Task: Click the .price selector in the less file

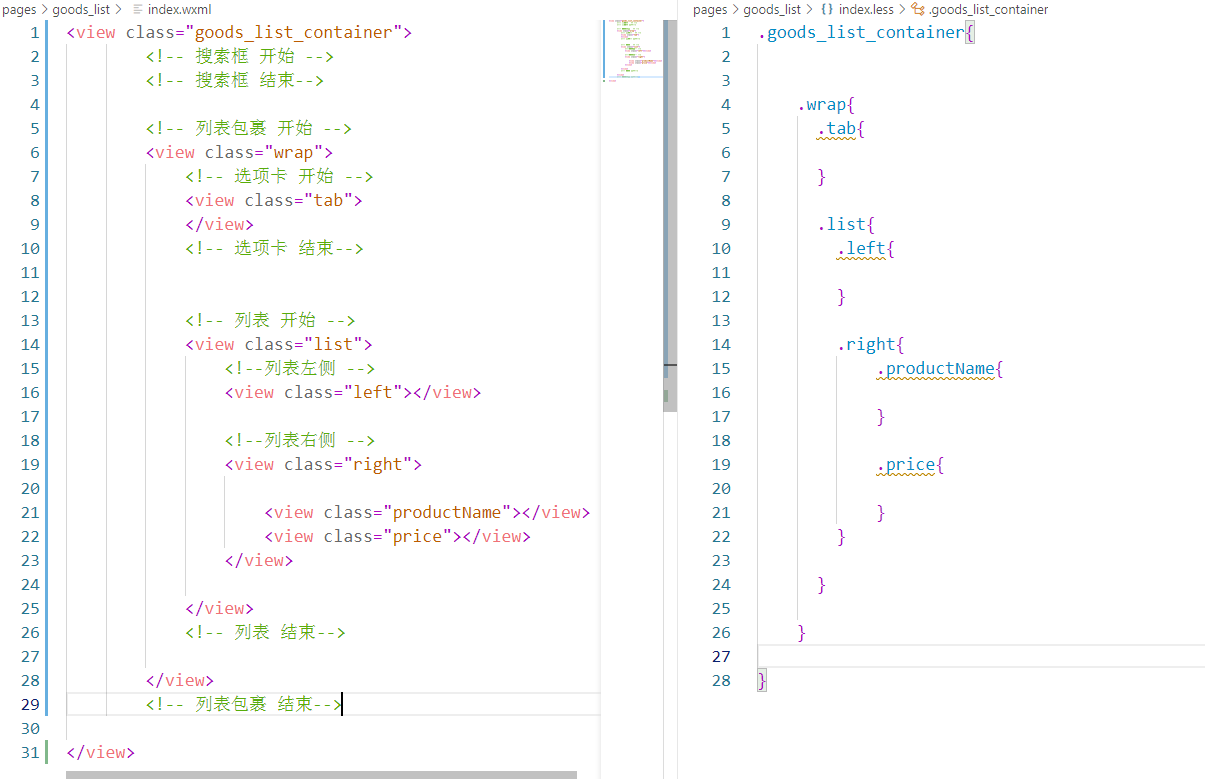Action: pyautogui.click(x=905, y=464)
